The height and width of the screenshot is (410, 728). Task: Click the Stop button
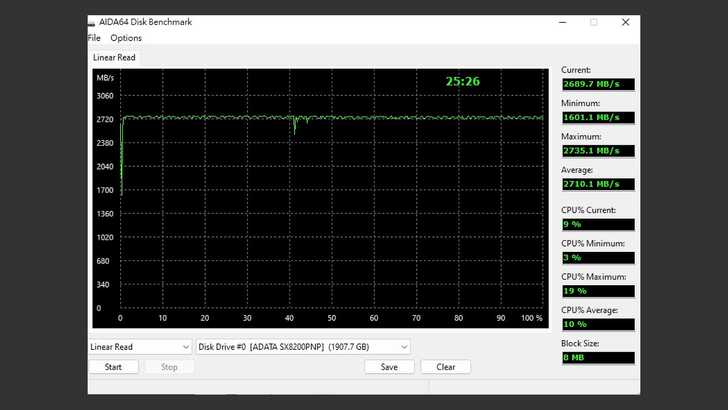(169, 367)
